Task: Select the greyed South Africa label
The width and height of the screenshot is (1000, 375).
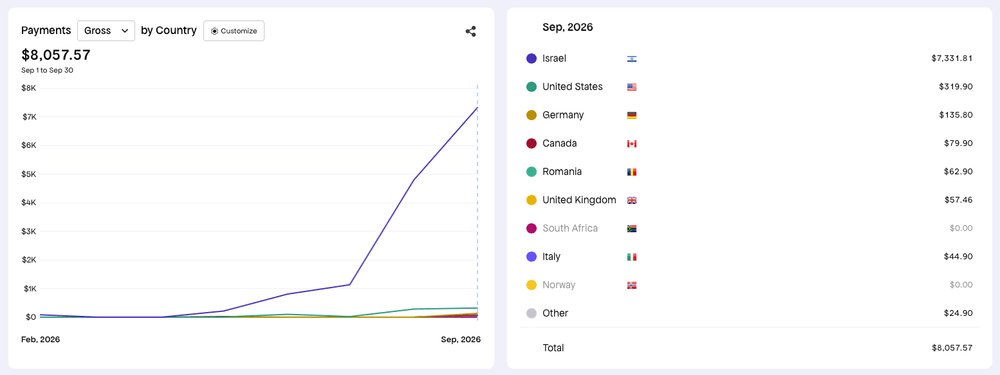Action: [570, 228]
